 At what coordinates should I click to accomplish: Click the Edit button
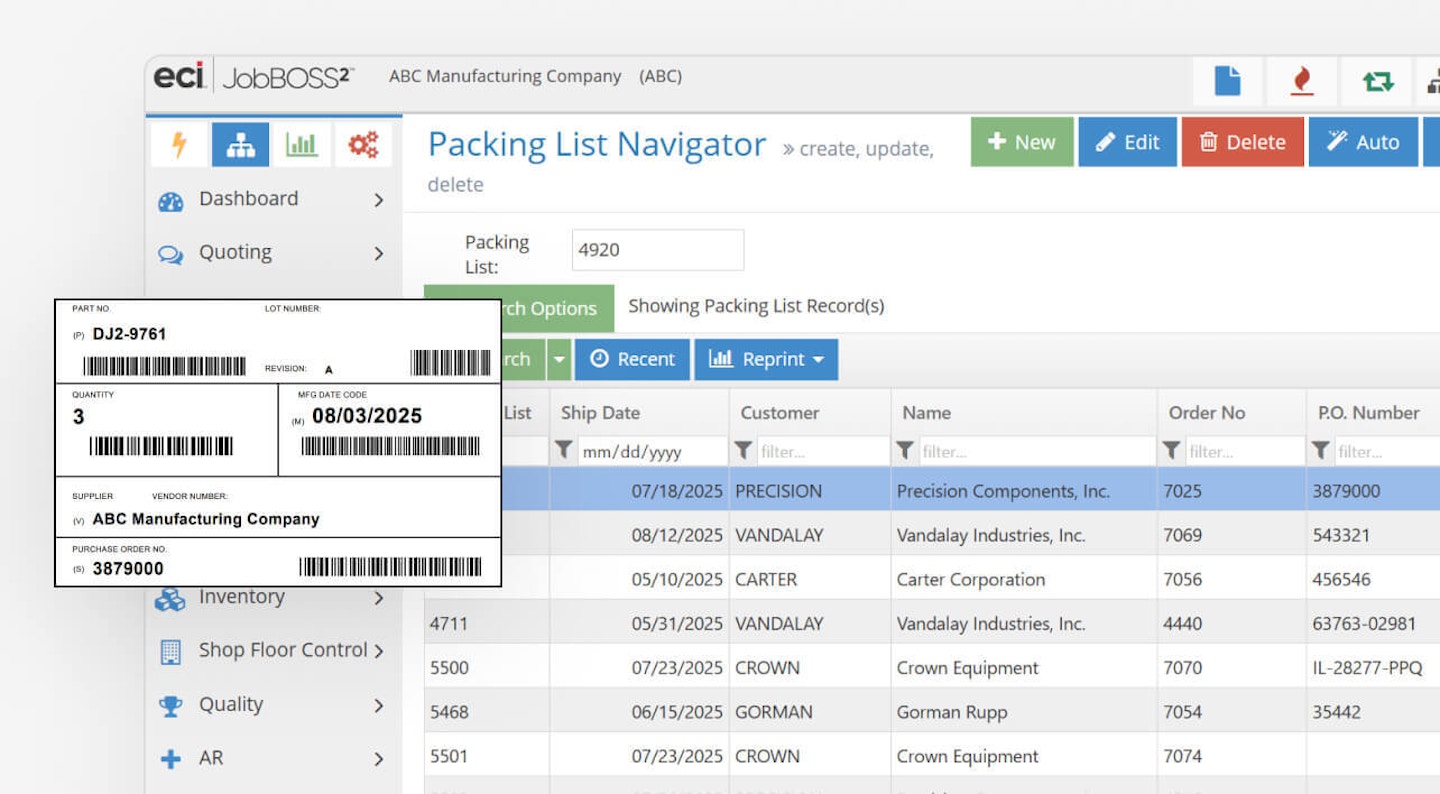(x=1127, y=142)
